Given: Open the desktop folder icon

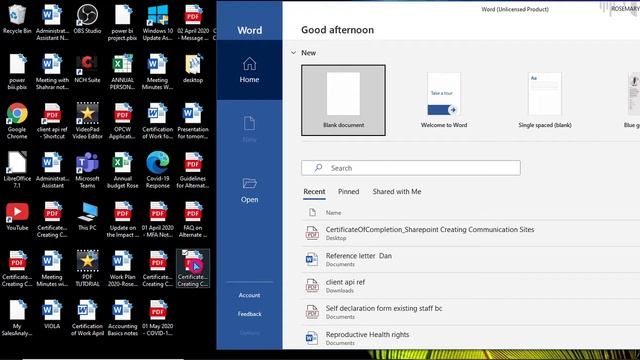Looking at the screenshot, I should click(x=193, y=68).
